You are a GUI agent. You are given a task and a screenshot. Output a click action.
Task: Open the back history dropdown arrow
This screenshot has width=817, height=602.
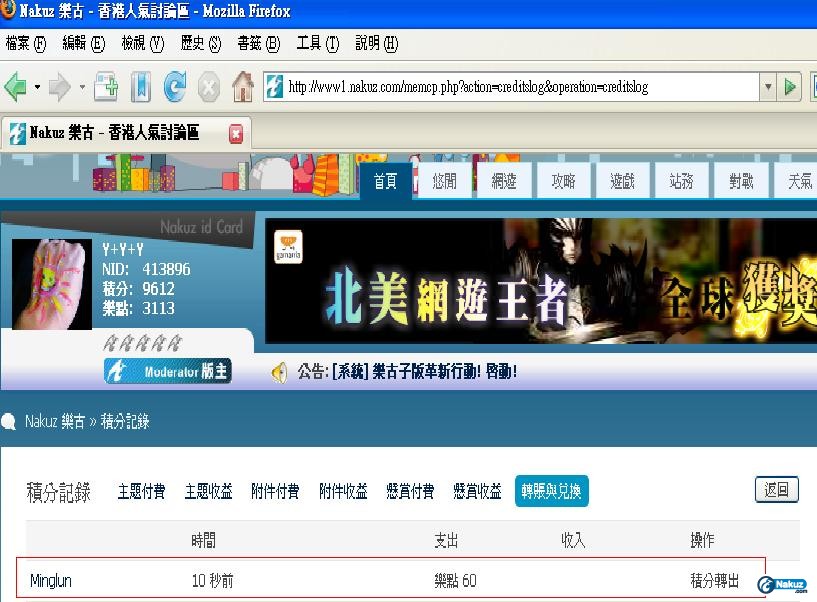point(37,87)
